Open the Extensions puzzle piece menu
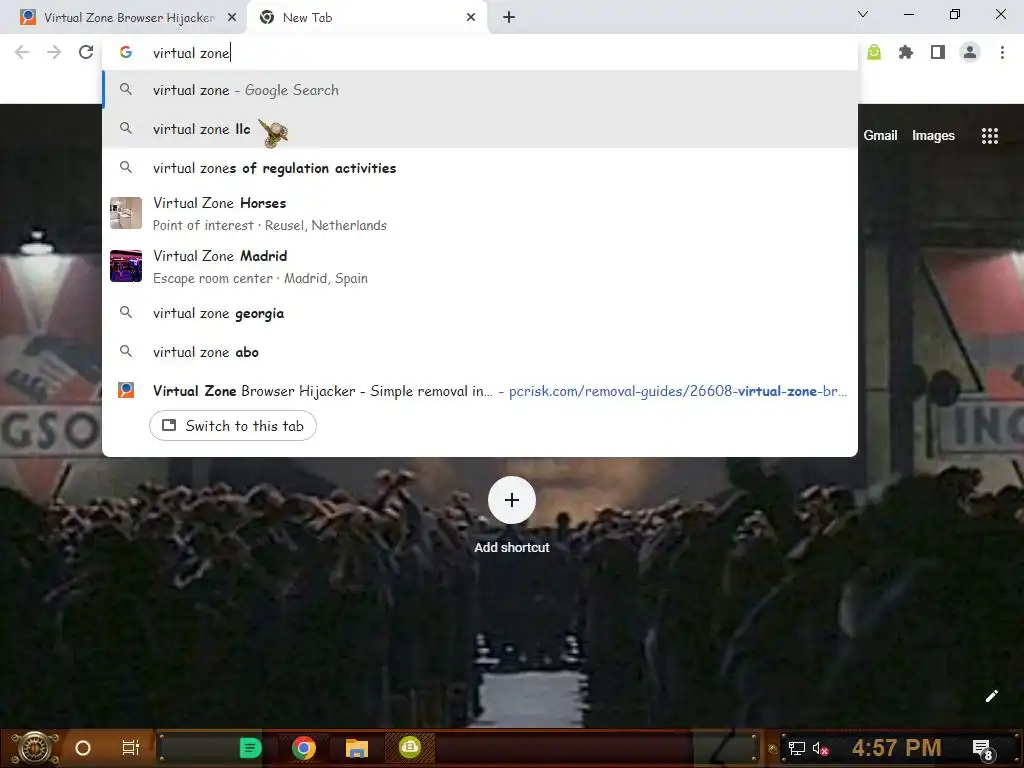The image size is (1024, 768). pos(905,52)
